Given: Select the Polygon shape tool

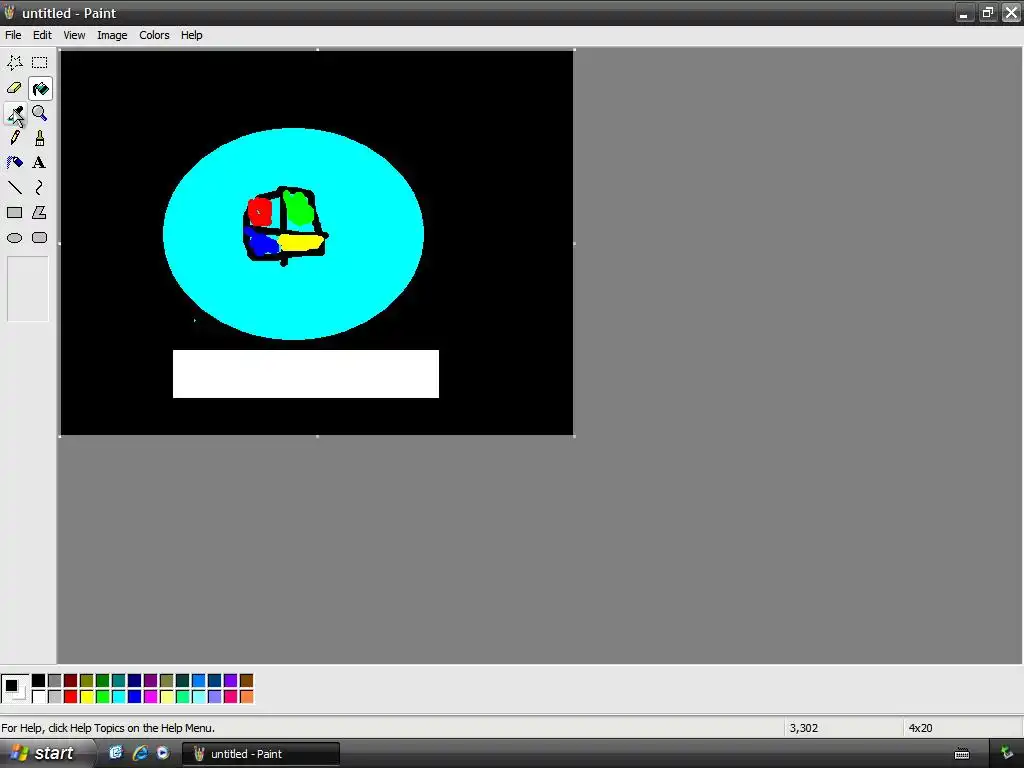Looking at the screenshot, I should (40, 213).
